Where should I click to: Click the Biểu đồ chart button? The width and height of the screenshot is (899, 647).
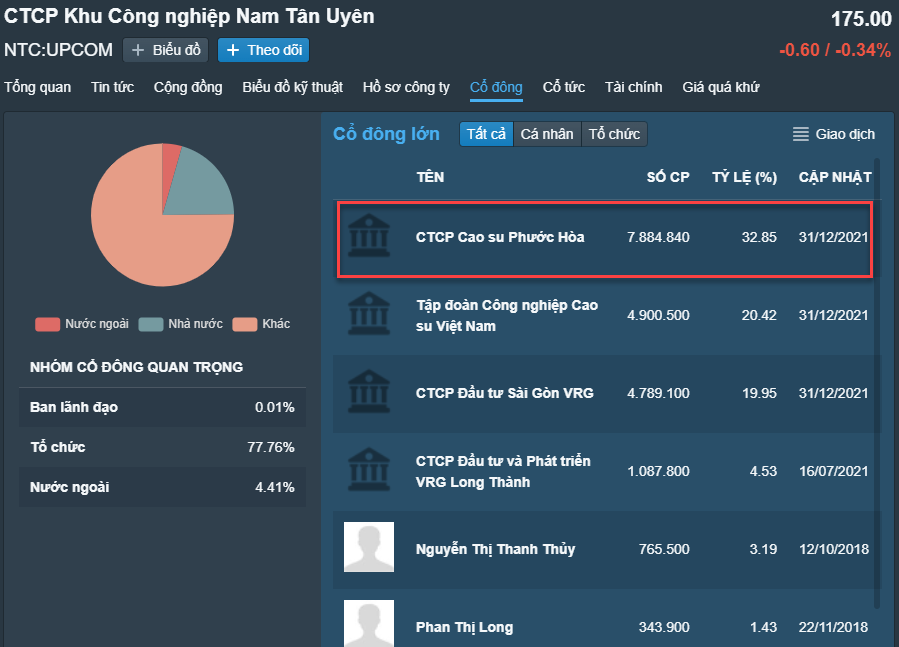[x=166, y=50]
